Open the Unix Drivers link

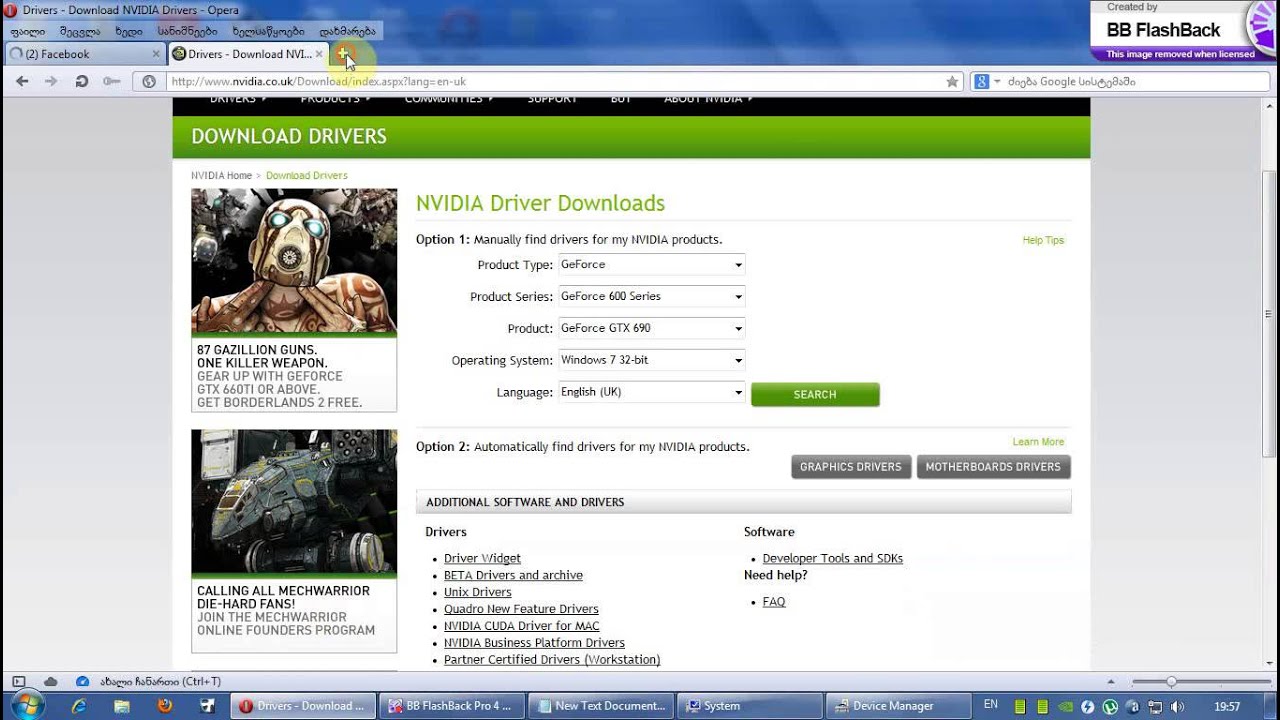(478, 593)
